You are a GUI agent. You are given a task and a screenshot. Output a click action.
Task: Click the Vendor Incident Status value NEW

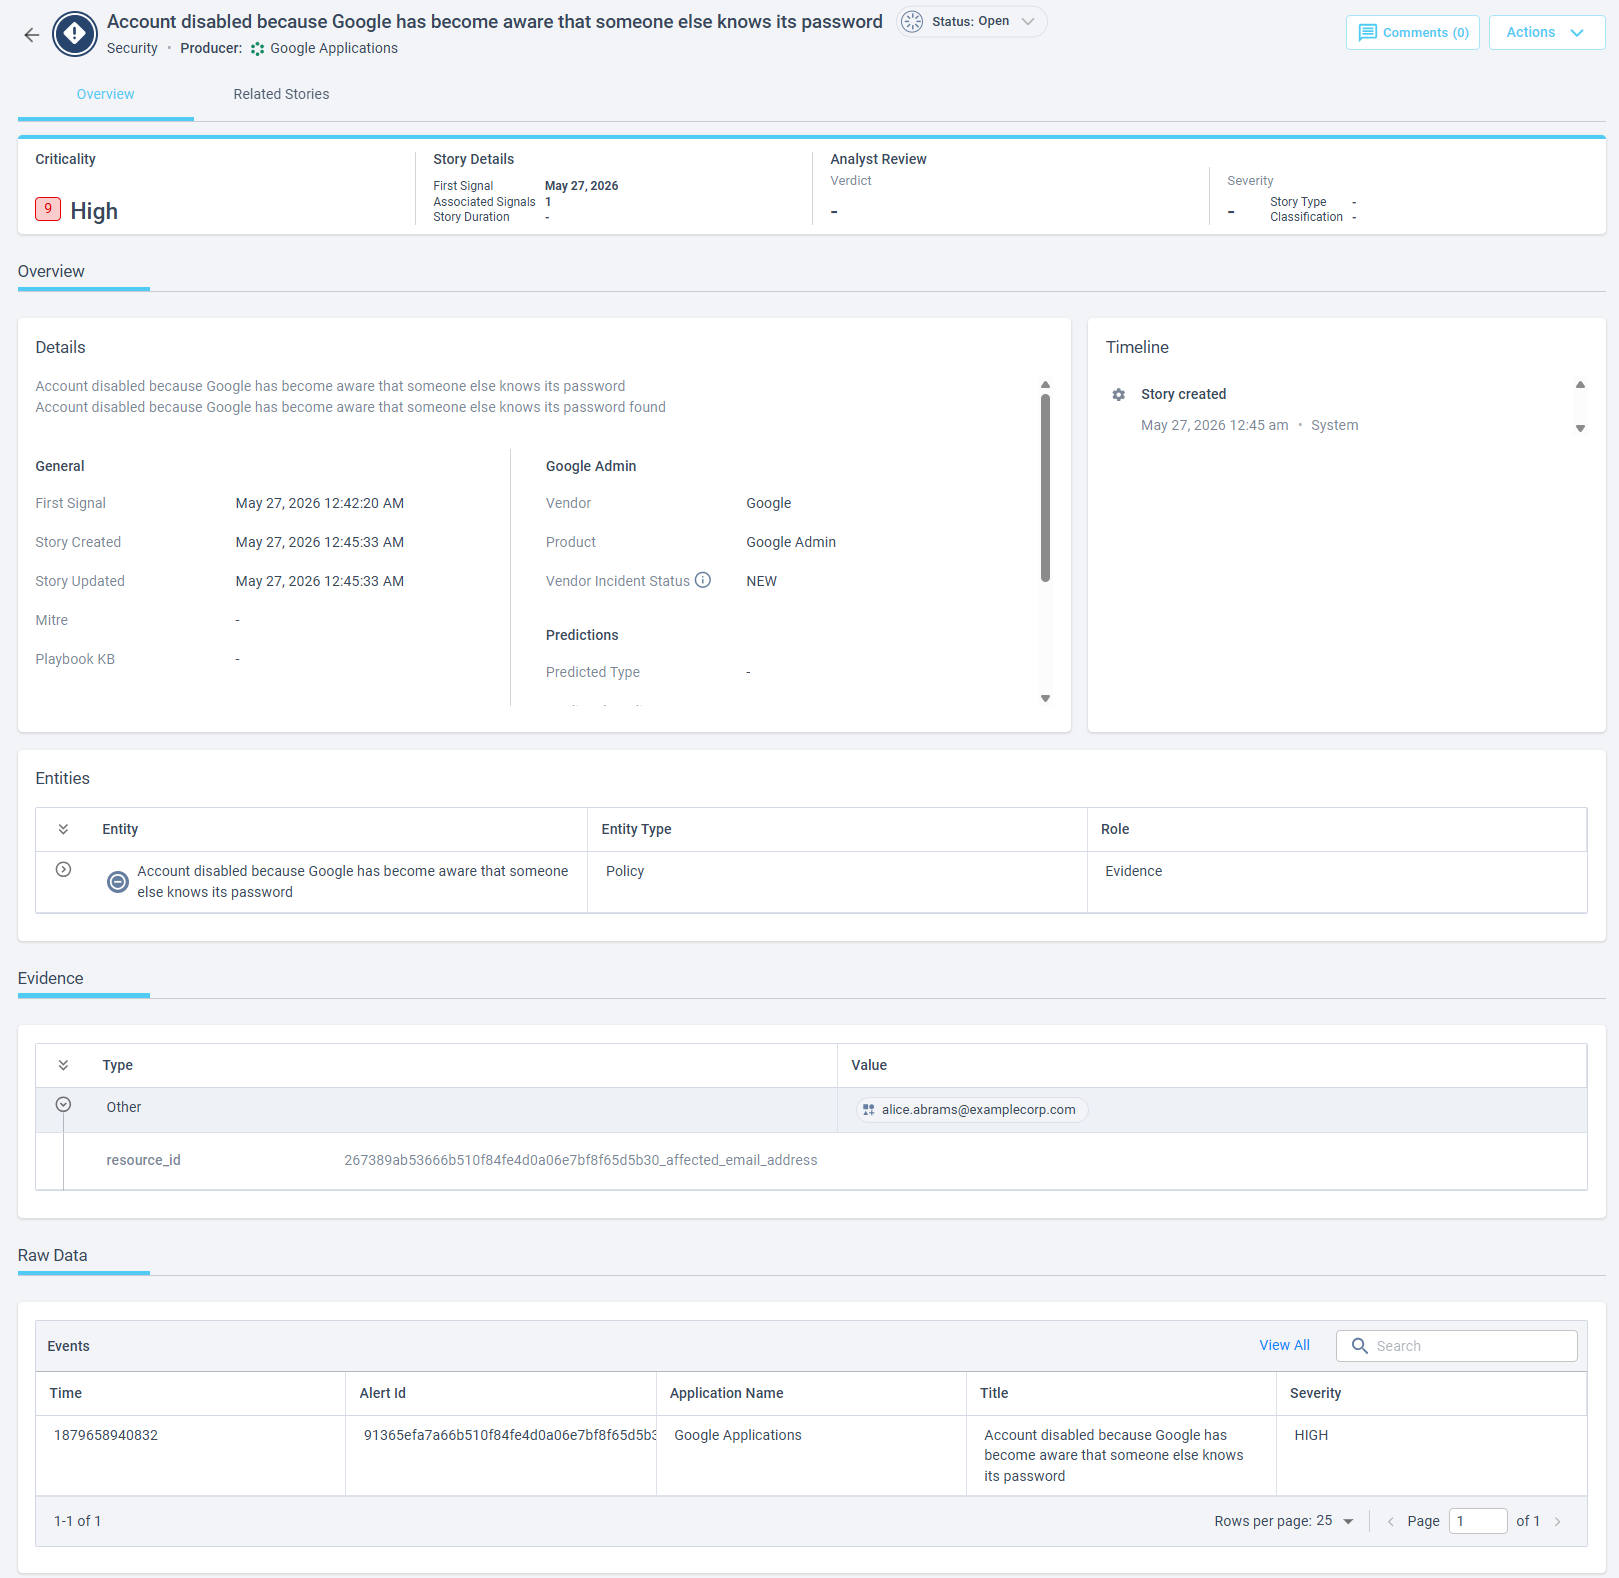pos(761,581)
